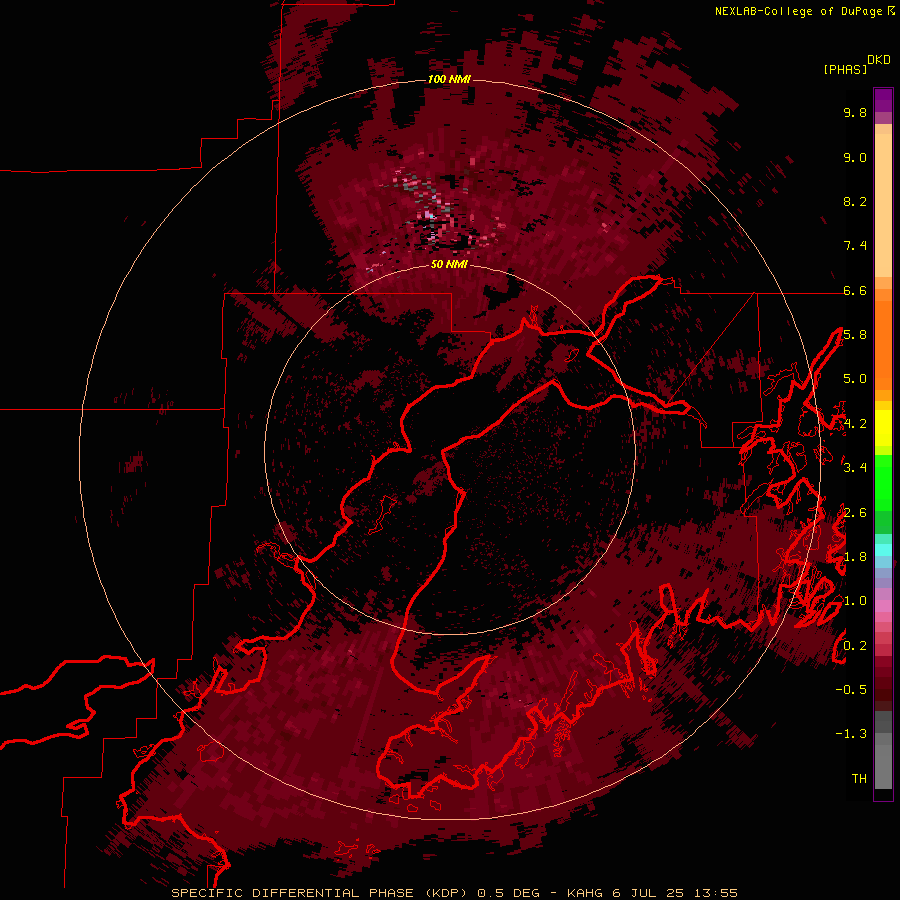The image size is (900, 900).
Task: Select the 5.8 value on color scale
Action: click(x=855, y=335)
